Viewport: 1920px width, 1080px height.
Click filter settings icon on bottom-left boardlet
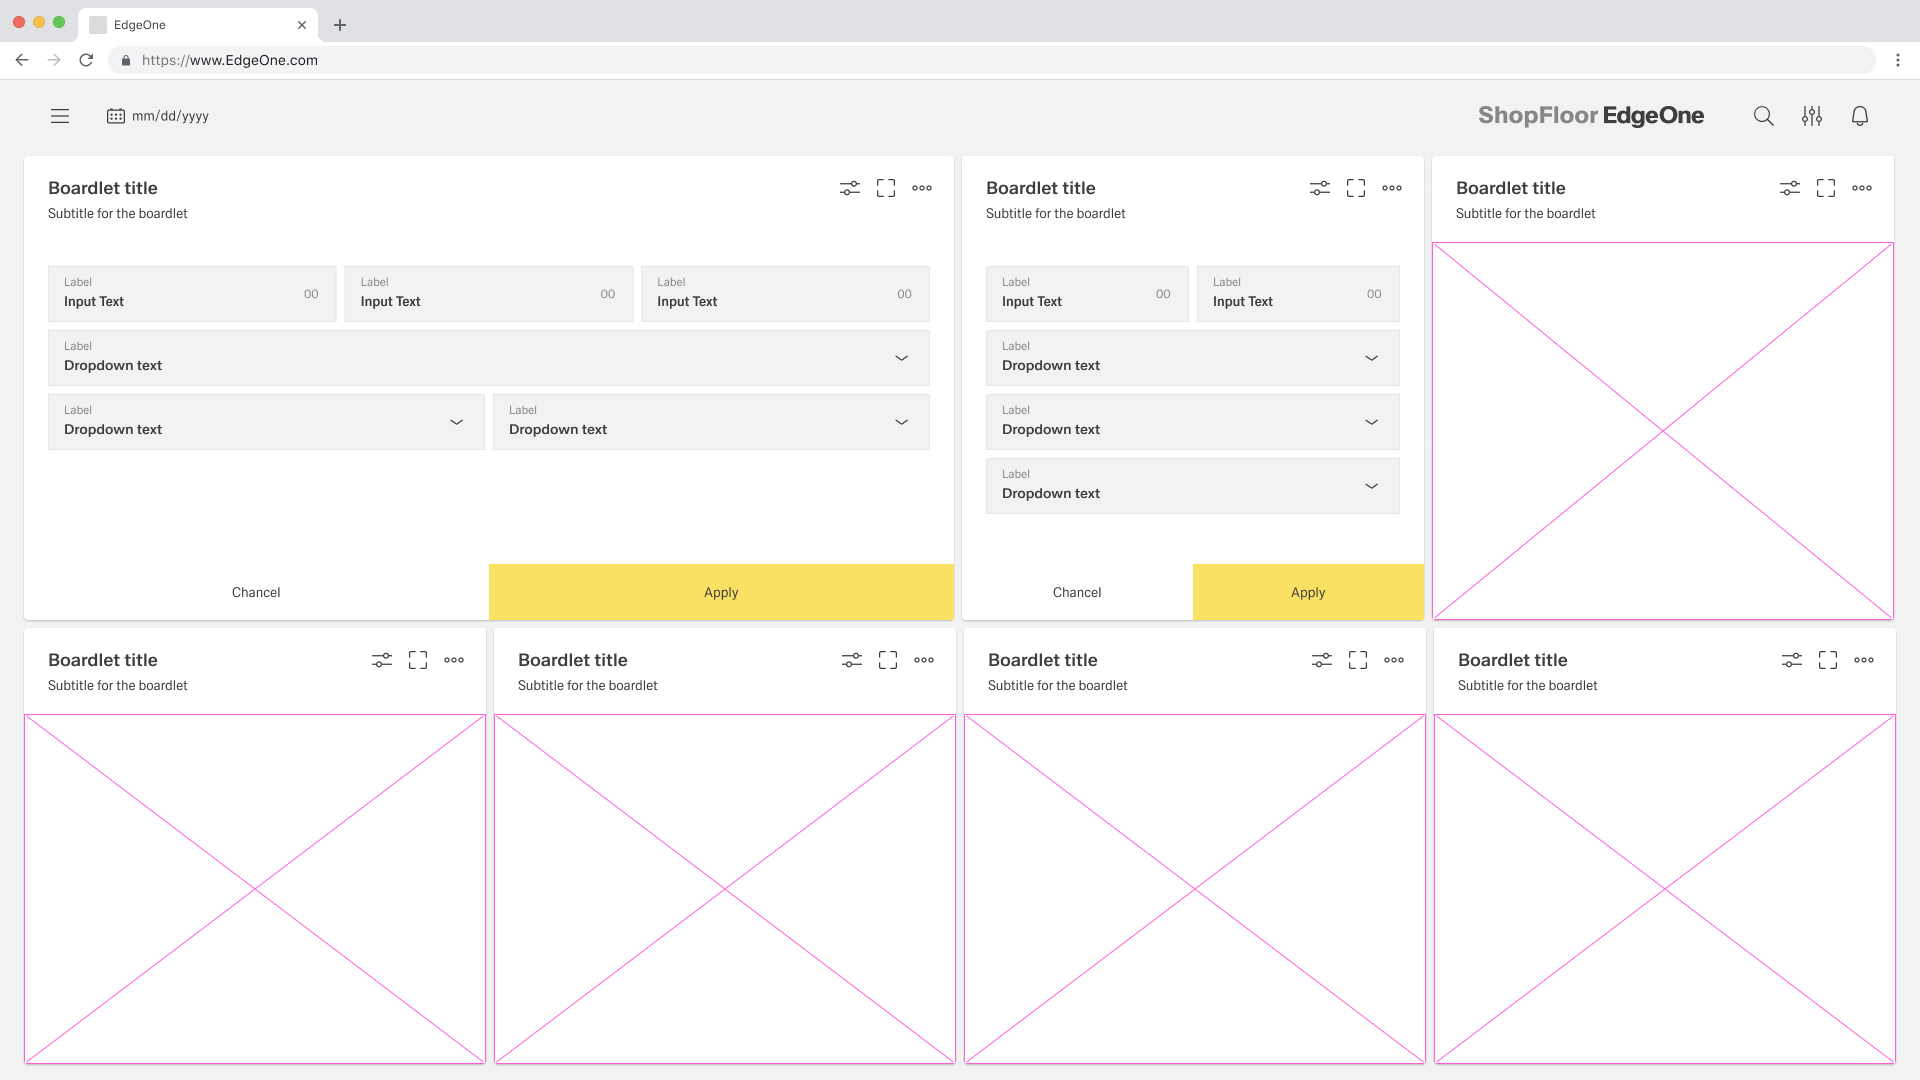pyautogui.click(x=381, y=660)
